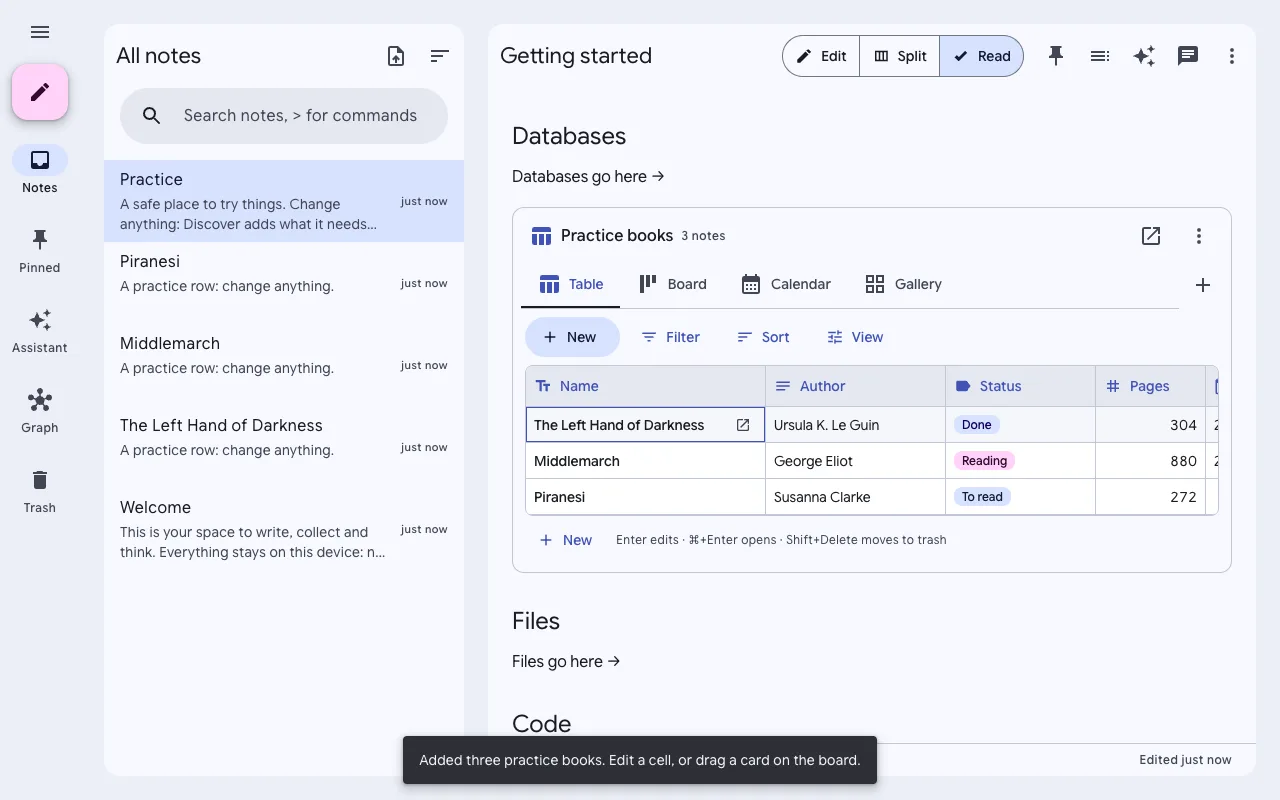
Task: Click the blue New row button
Action: click(572, 337)
